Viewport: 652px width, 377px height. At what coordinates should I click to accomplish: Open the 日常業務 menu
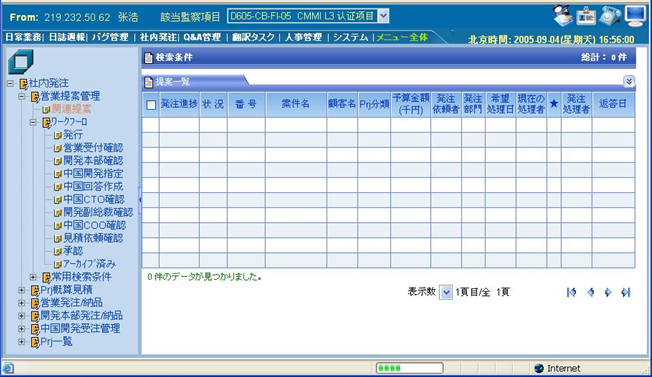tap(23, 37)
